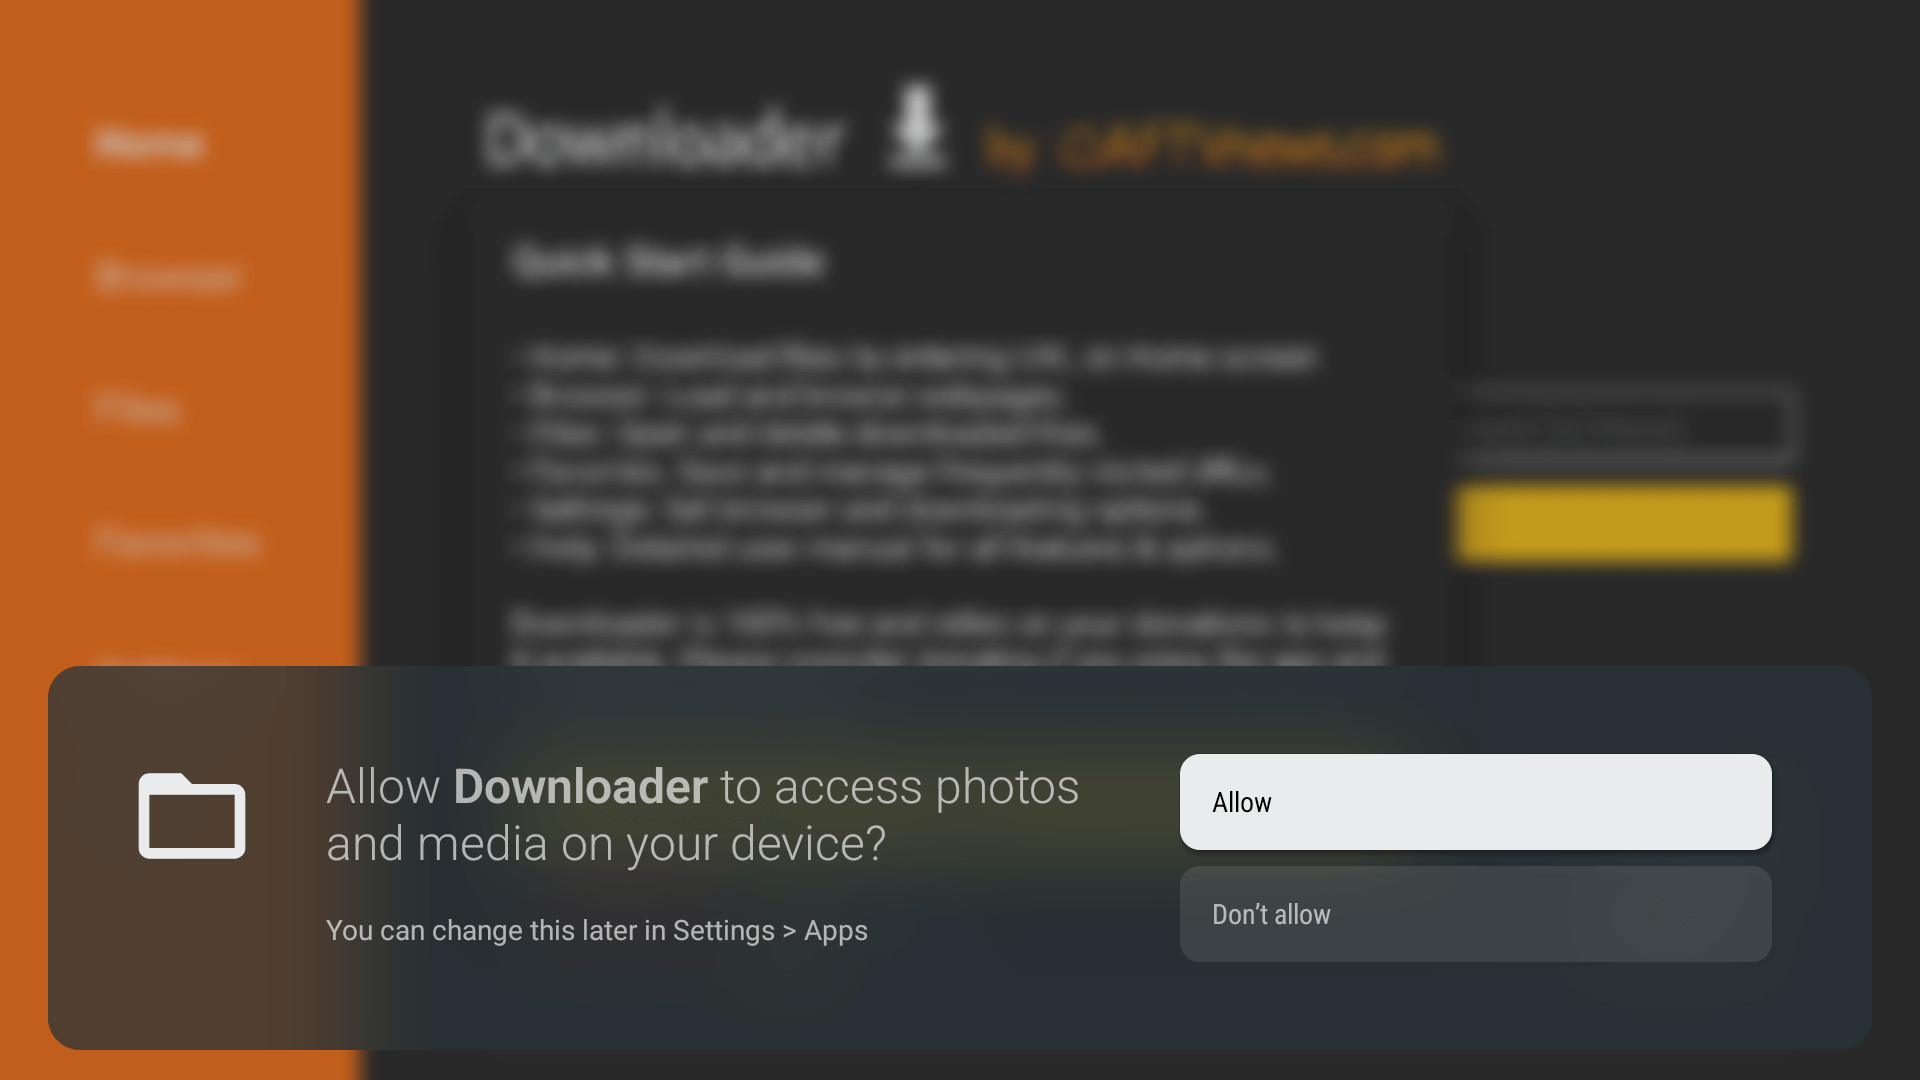
Task: Click the folder icon in dialog
Action: (192, 816)
